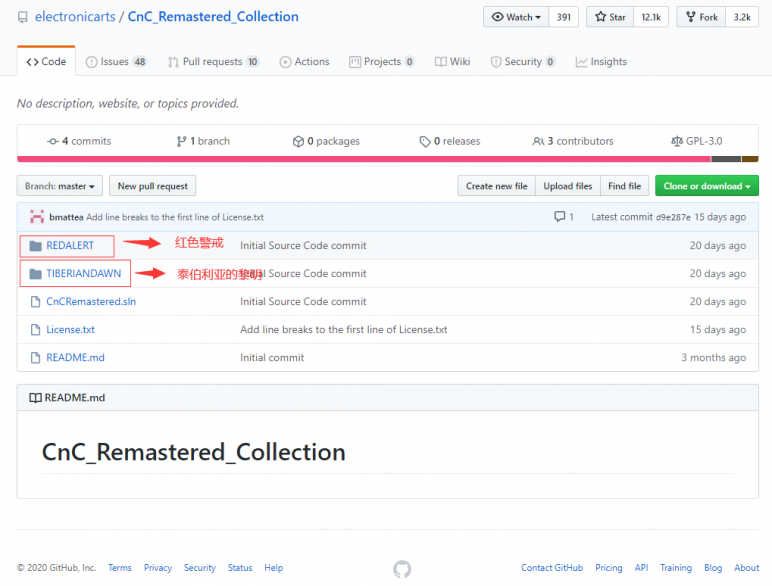View the 12.1k stargazers count

(x=651, y=17)
